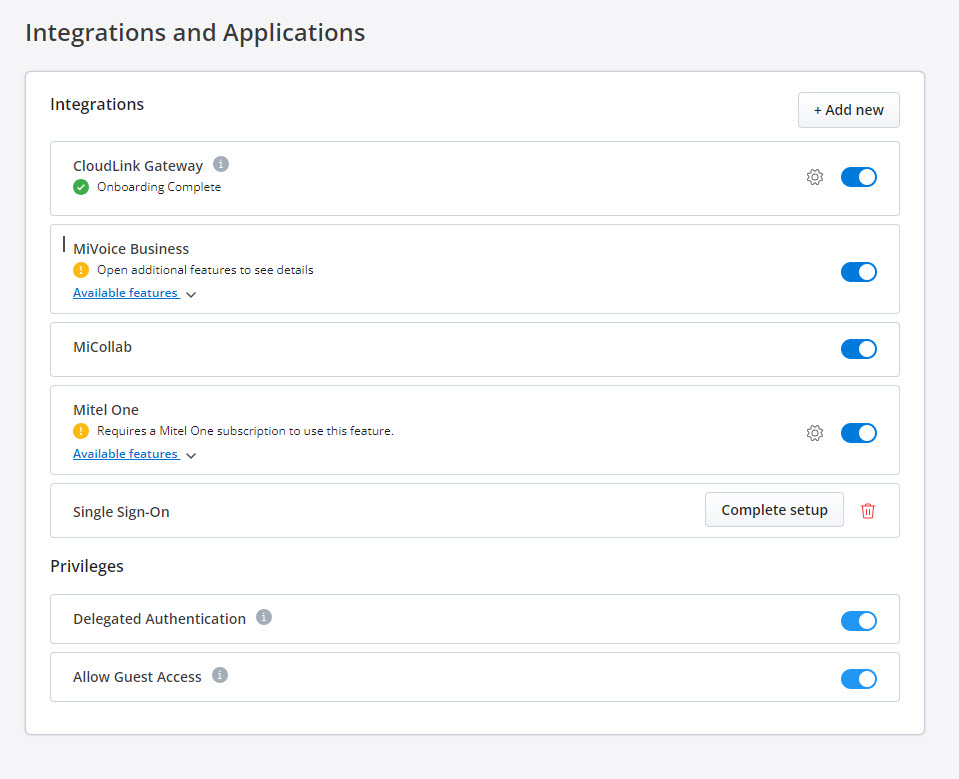Click Complete setup for Single Sign-On

(x=774, y=510)
